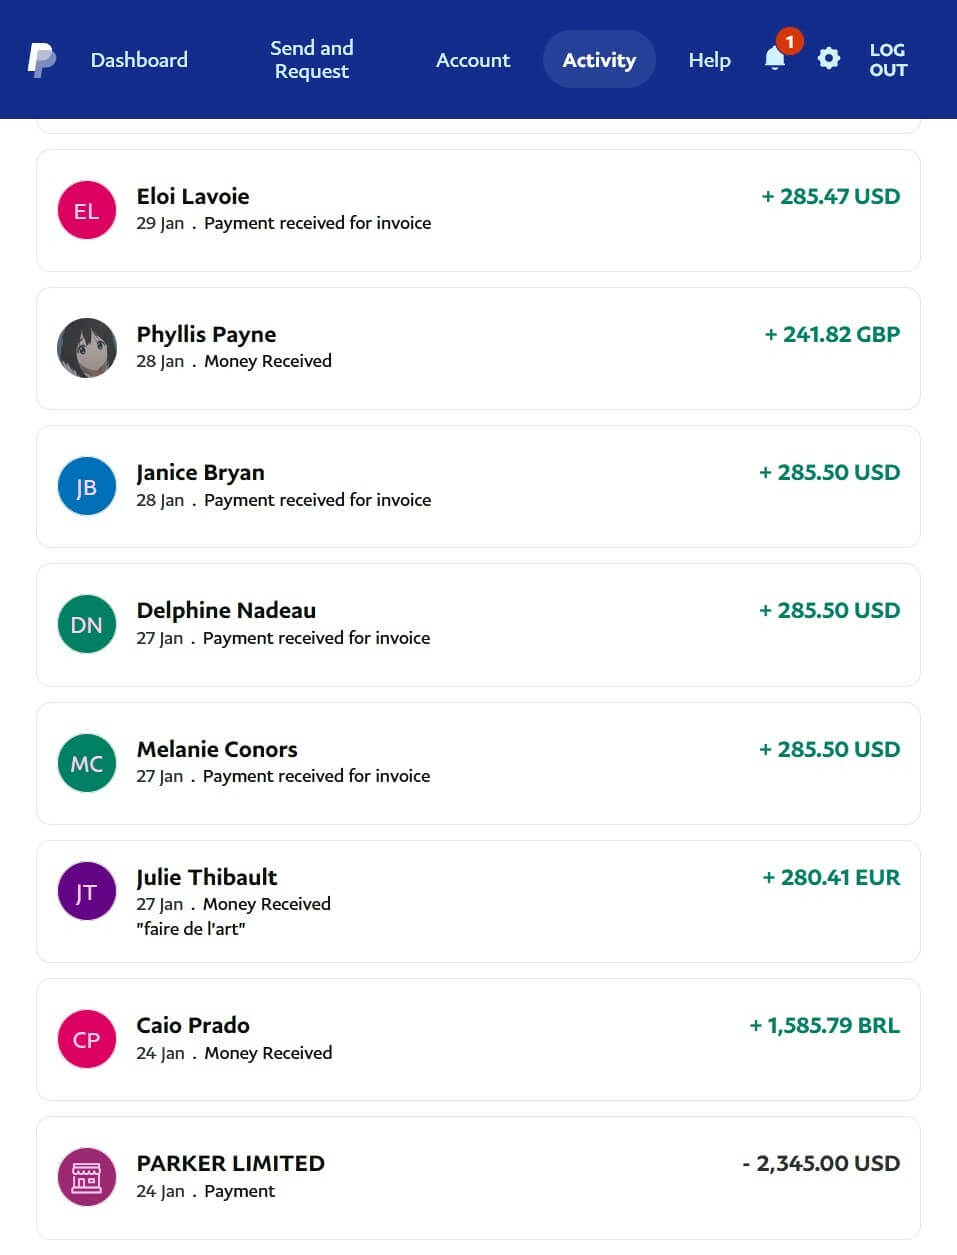Screen dimensions: 957x1255
Task: Click Phyllis Payne's profile photo
Action: pyautogui.click(x=87, y=348)
